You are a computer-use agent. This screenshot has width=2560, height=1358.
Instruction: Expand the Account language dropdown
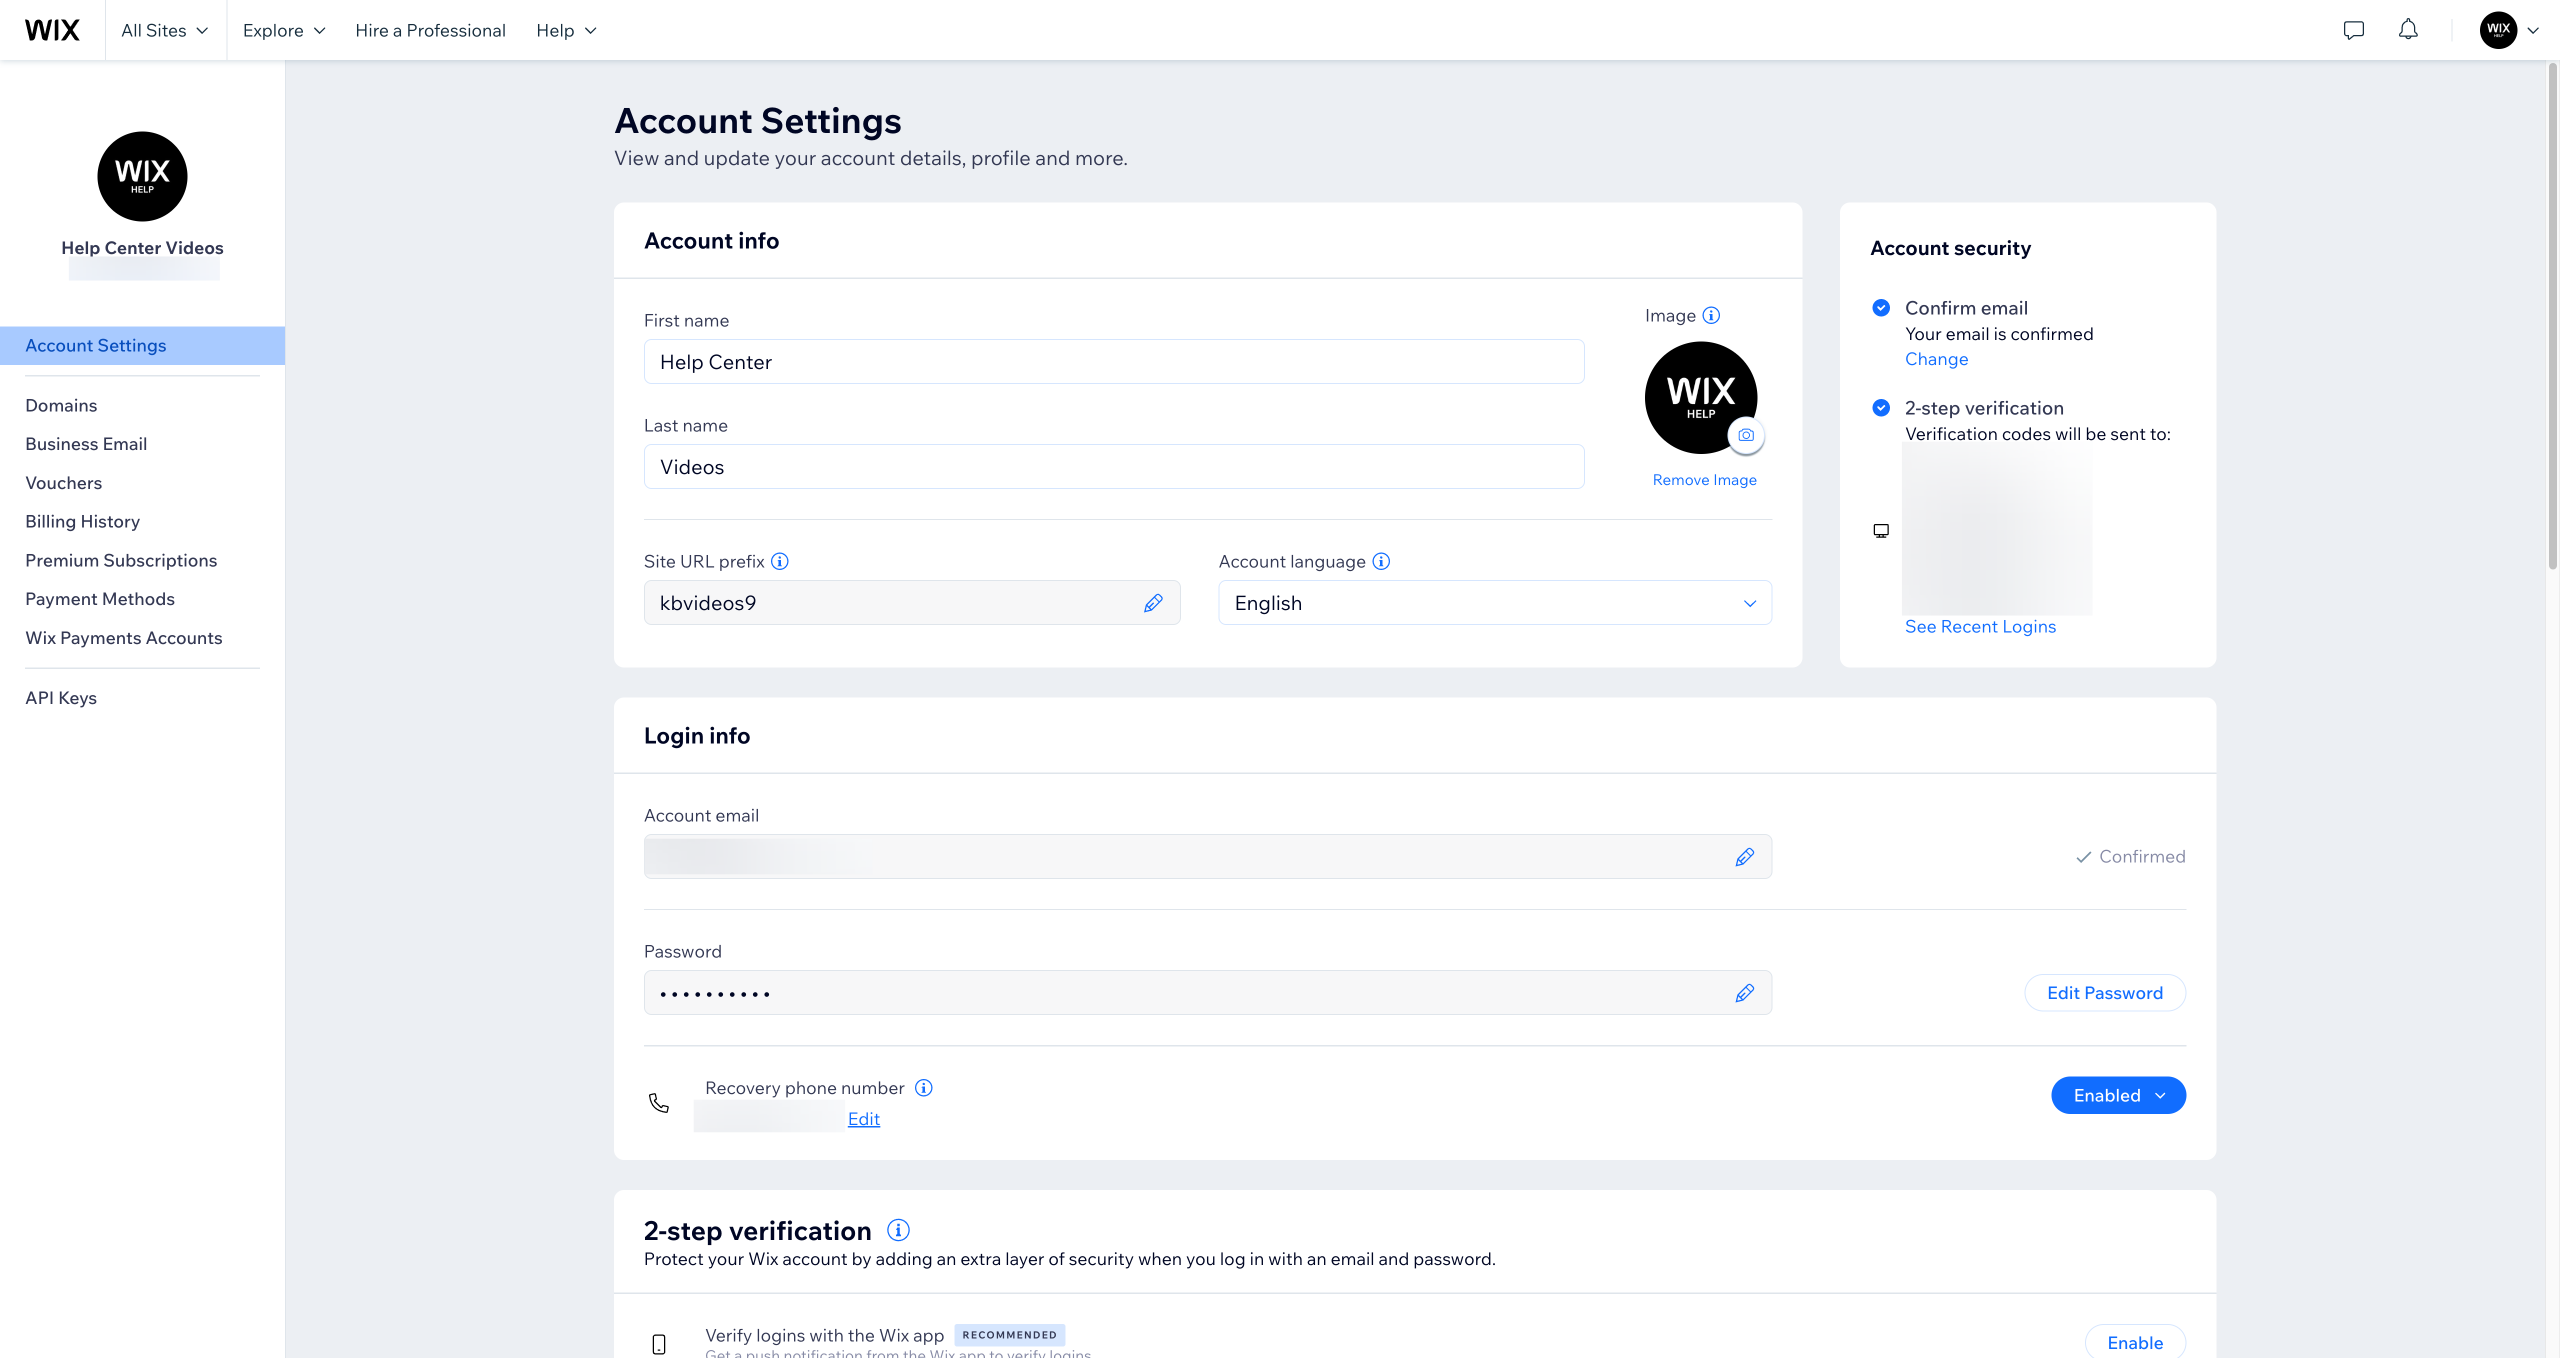tap(1494, 603)
